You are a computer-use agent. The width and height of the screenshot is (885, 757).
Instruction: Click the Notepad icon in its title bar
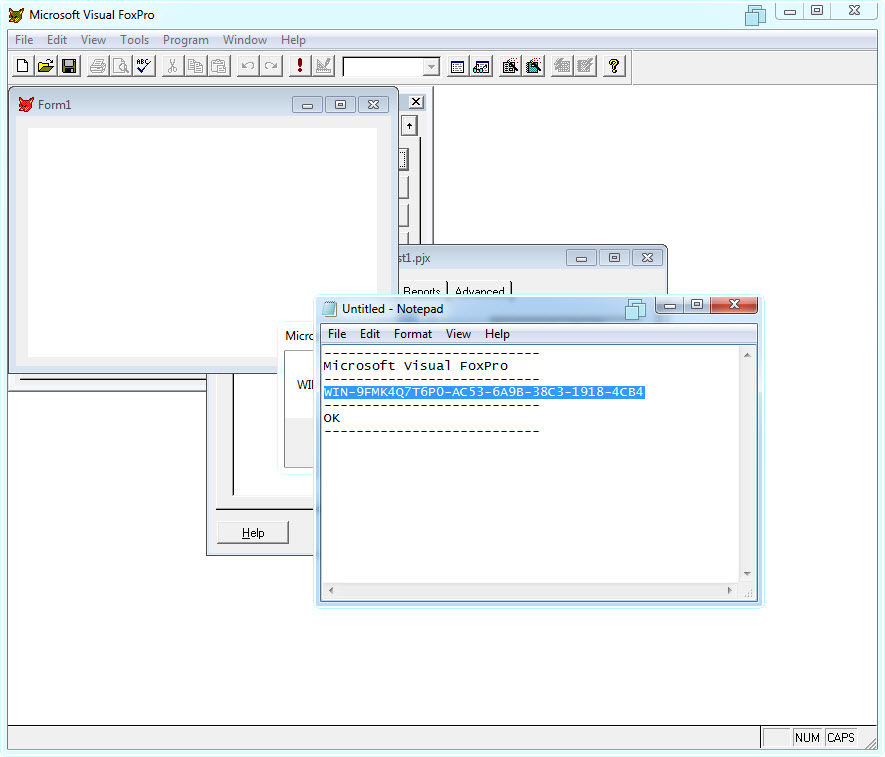coord(329,309)
